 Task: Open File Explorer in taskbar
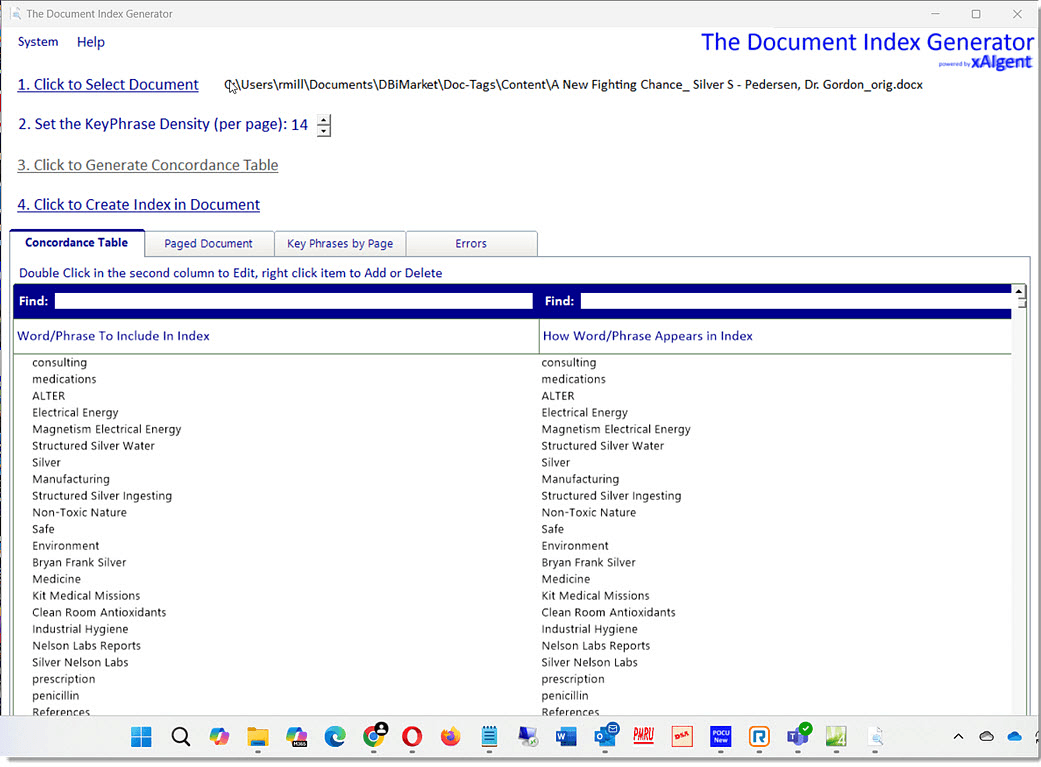tap(258, 736)
